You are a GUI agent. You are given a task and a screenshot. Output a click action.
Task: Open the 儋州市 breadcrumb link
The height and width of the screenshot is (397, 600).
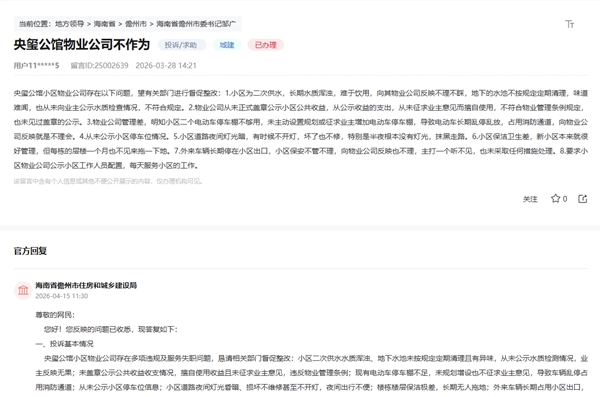coord(136,24)
